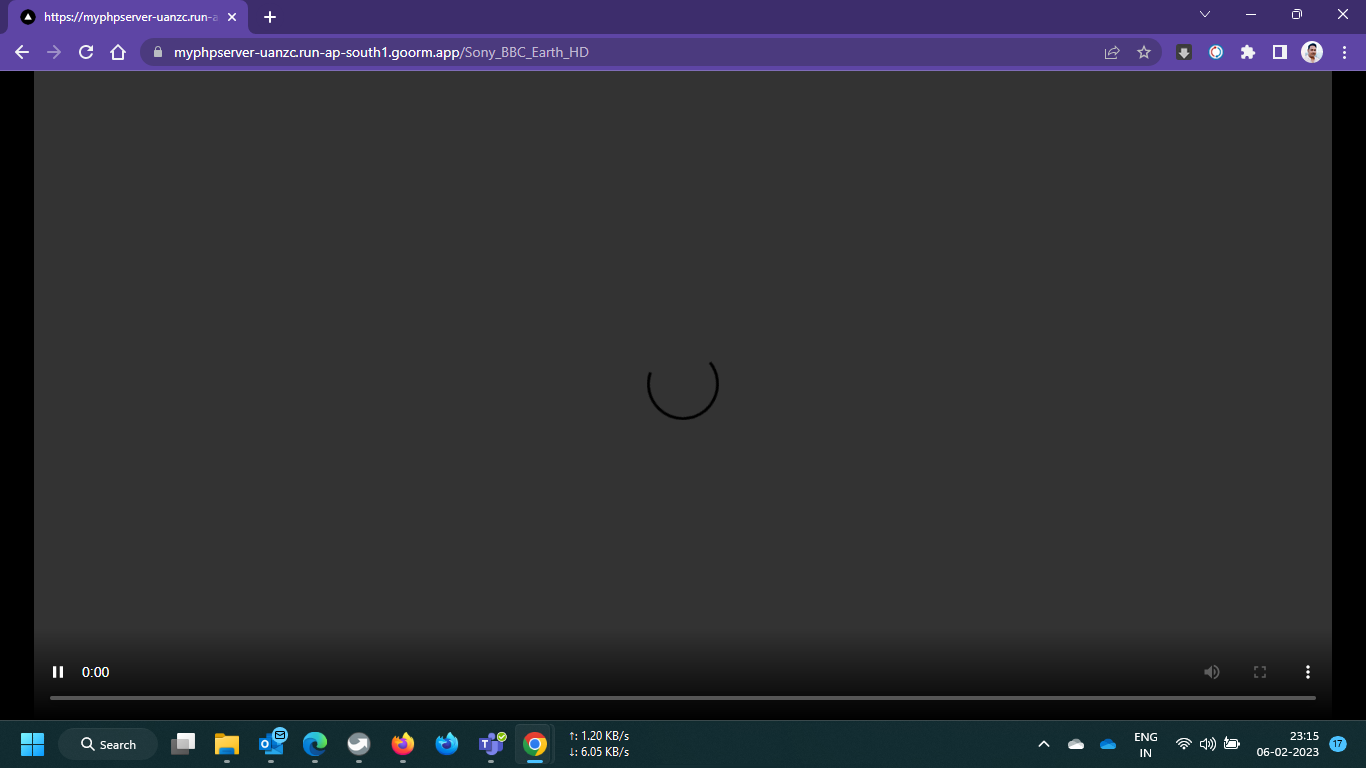The image size is (1366, 768).
Task: Enter fullscreen mode on the video player
Action: [x=1260, y=672]
